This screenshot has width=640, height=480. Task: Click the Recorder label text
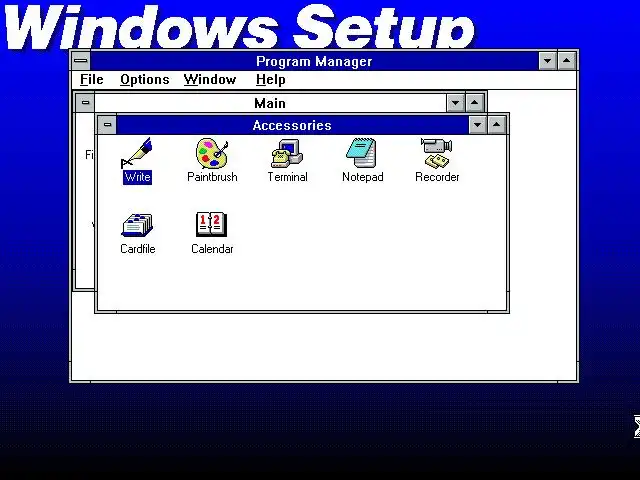(437, 177)
